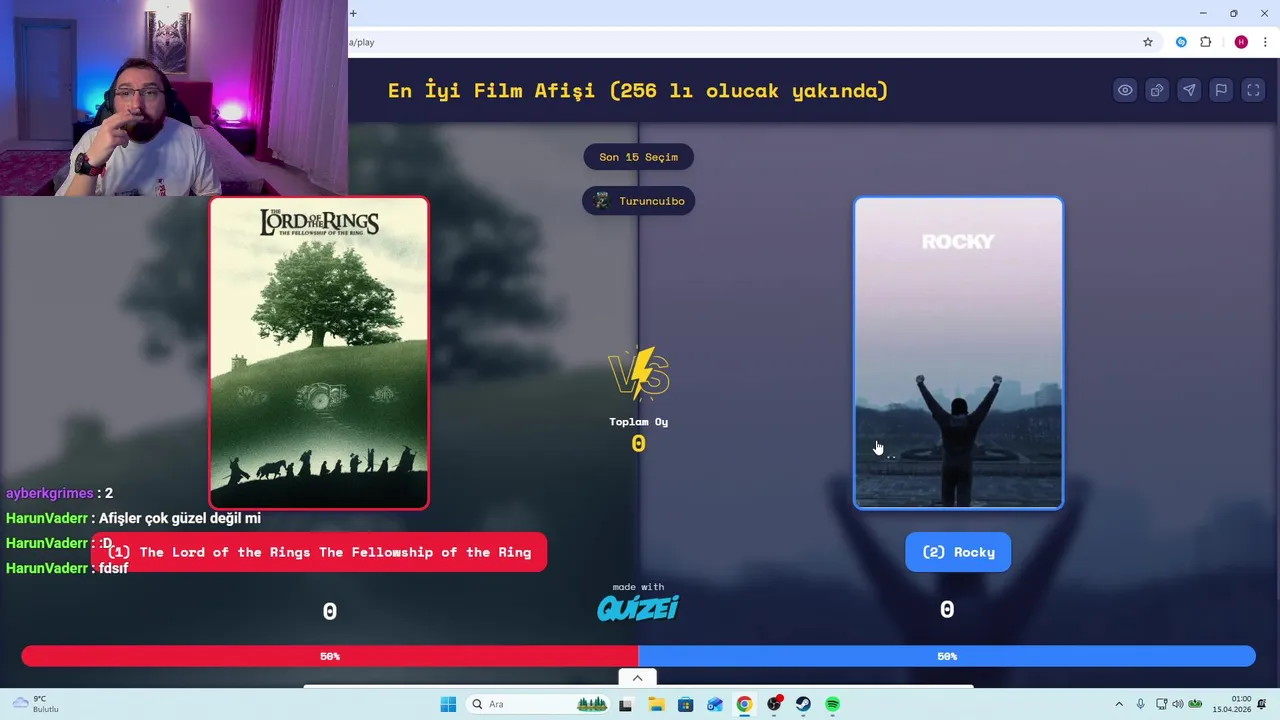Image resolution: width=1280 pixels, height=720 pixels.
Task: Click the chat message fdsıf
Action: (67, 568)
